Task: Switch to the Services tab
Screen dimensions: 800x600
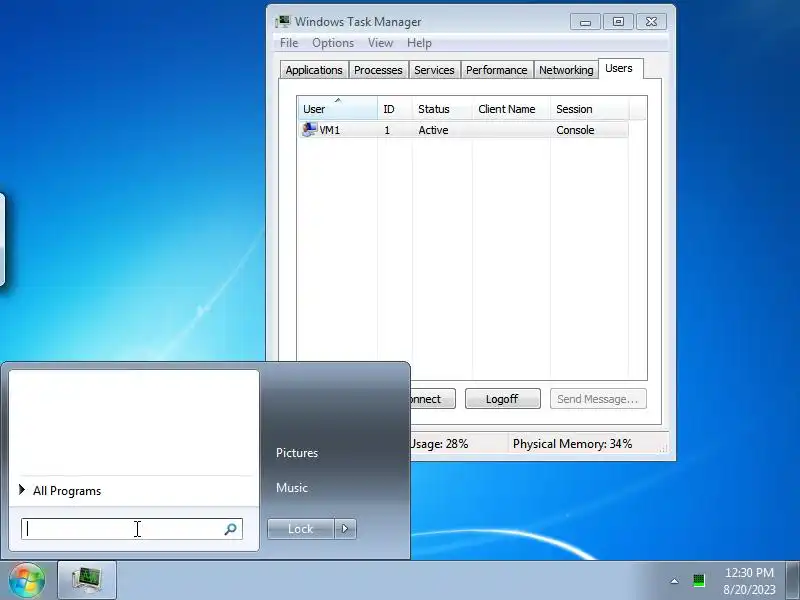Action: click(434, 70)
